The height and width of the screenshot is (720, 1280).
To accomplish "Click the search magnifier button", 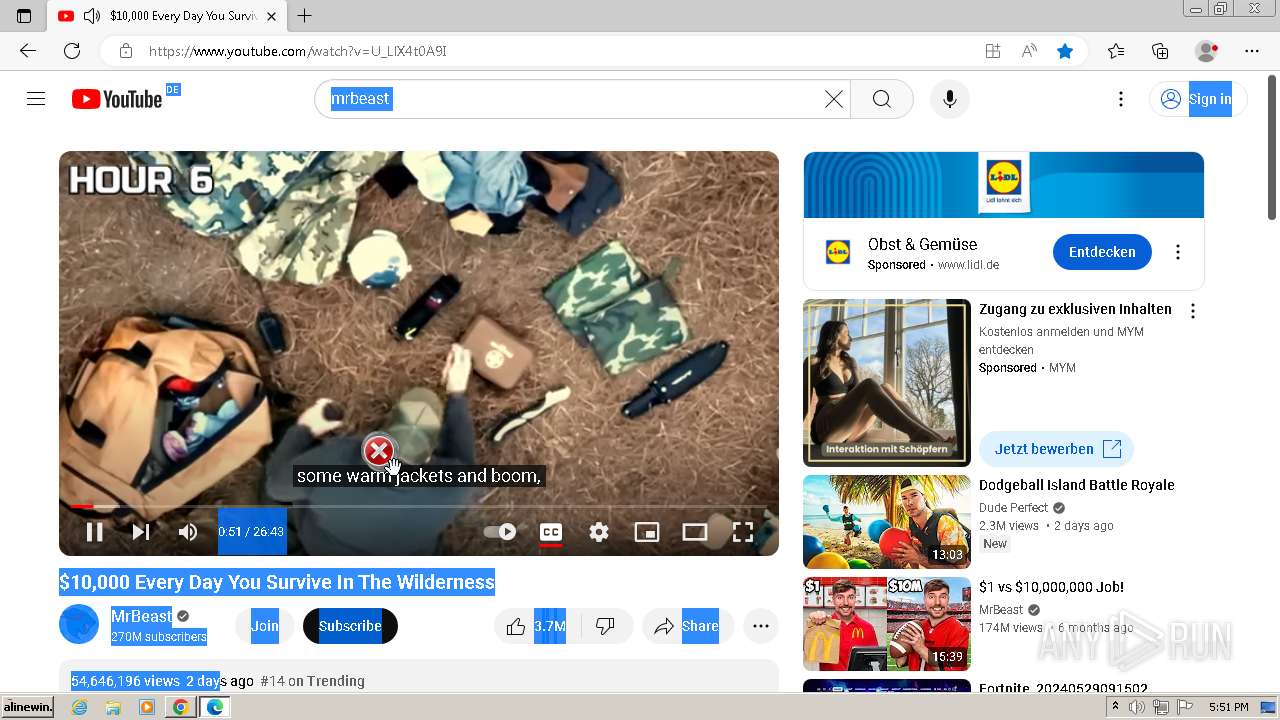I will (881, 99).
